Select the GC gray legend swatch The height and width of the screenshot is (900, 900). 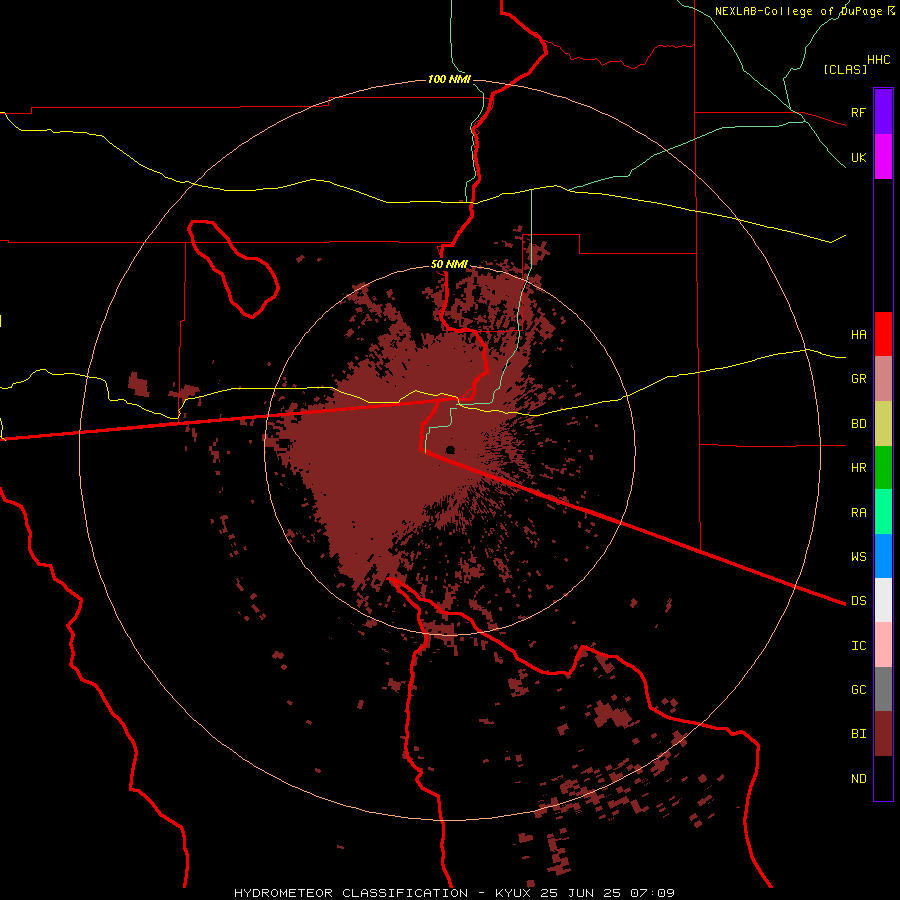click(883, 689)
